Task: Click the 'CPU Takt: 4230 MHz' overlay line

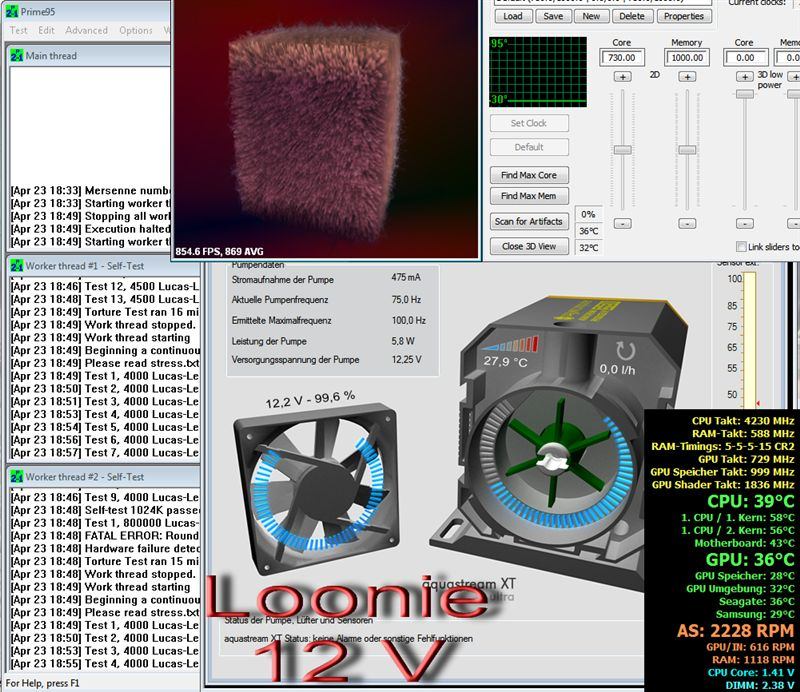Action: (x=743, y=421)
